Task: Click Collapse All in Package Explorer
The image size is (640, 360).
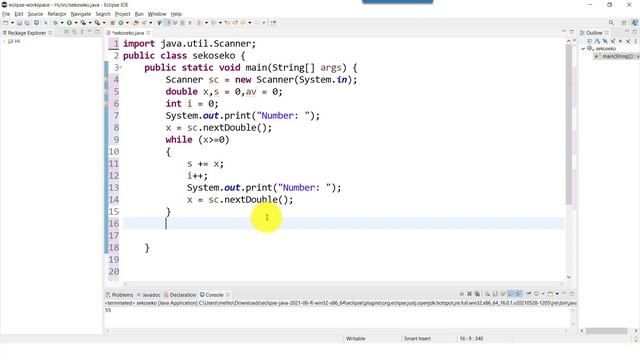Action: pos(67,32)
